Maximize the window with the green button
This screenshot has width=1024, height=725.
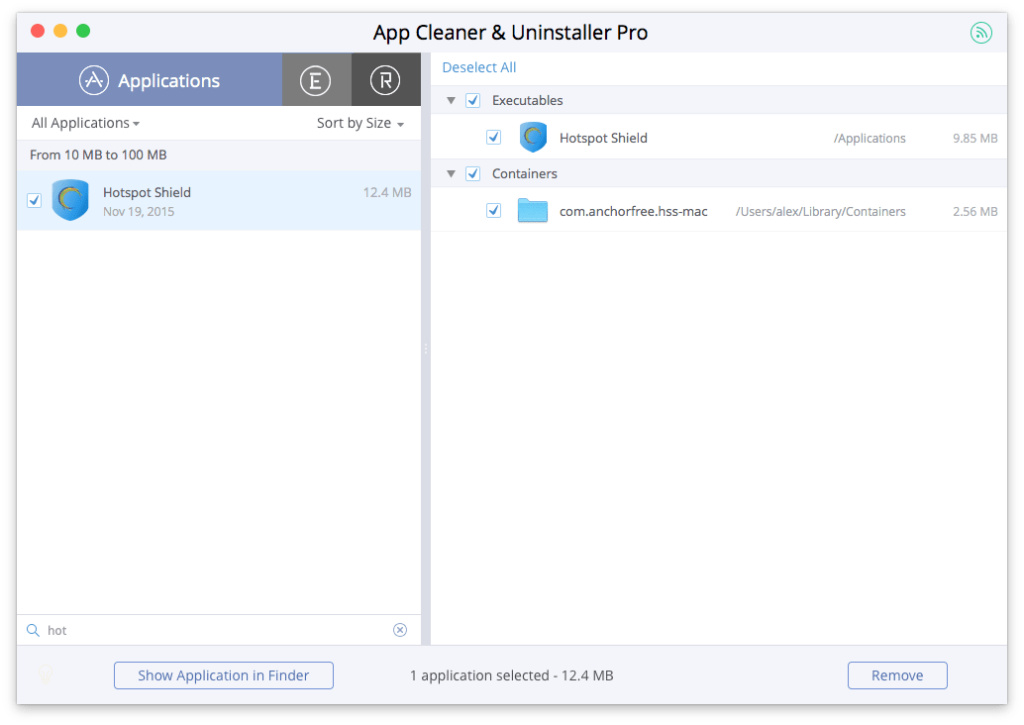(x=84, y=31)
